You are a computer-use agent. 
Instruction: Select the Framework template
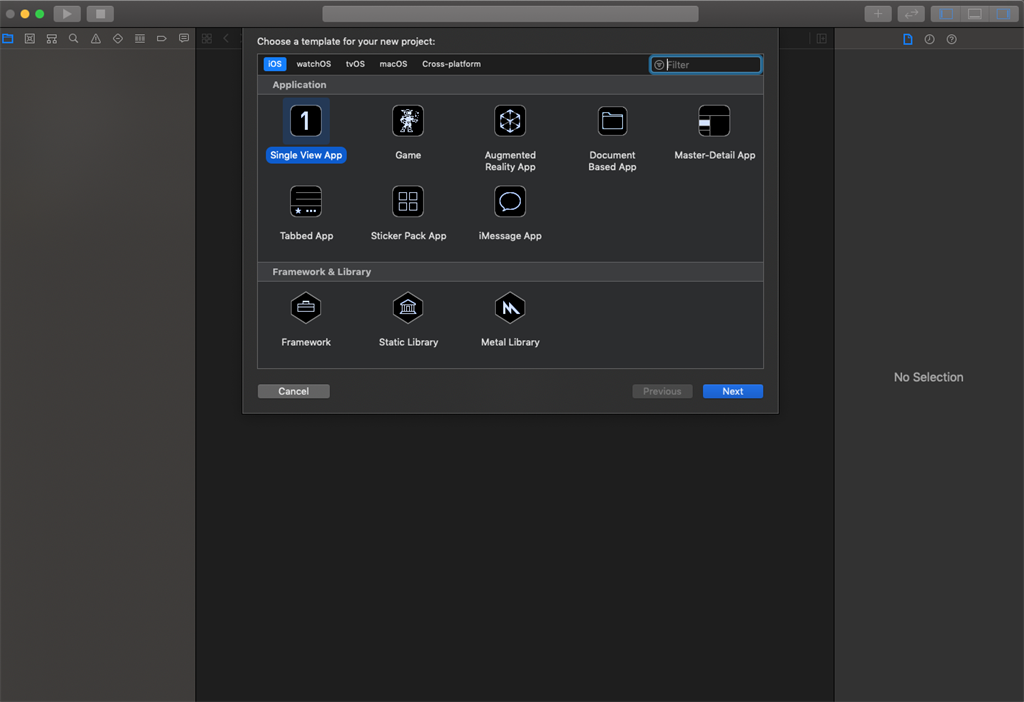tap(306, 308)
